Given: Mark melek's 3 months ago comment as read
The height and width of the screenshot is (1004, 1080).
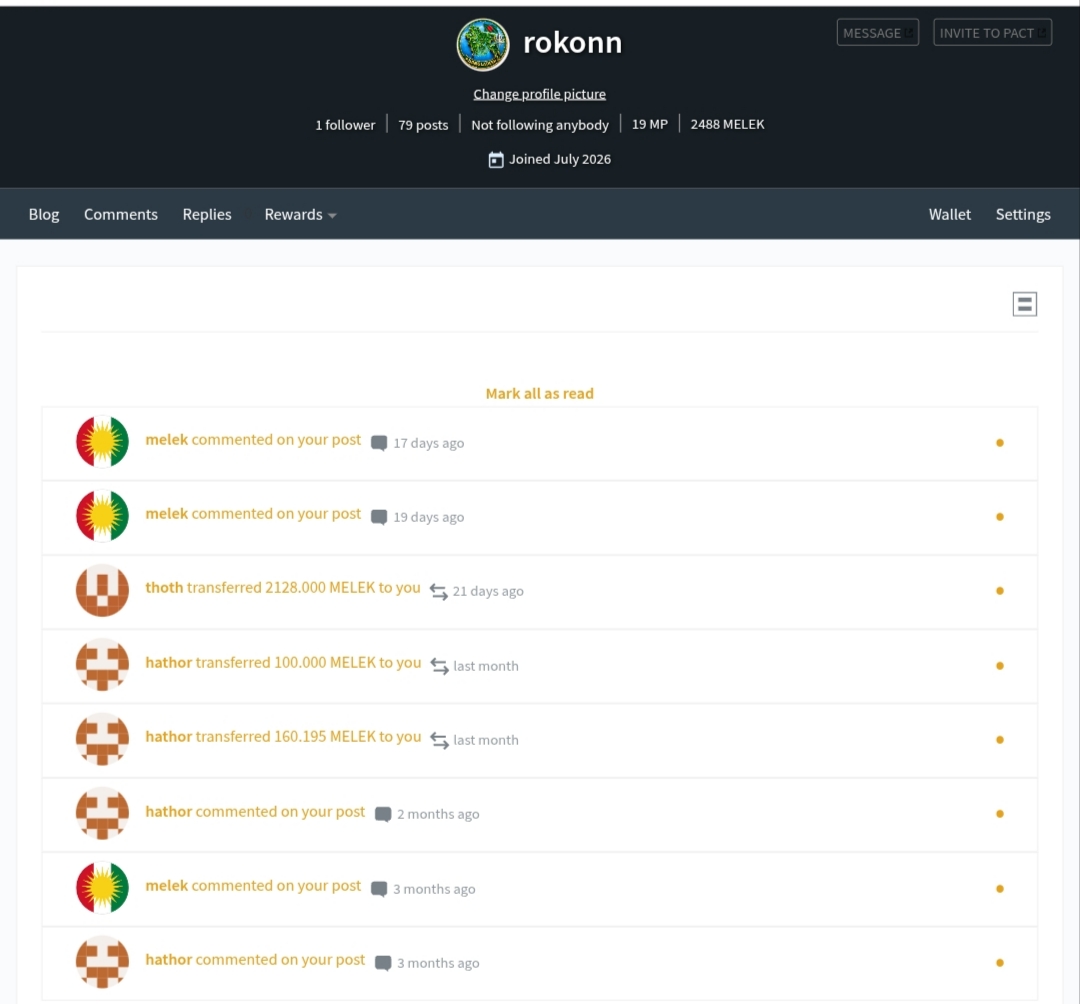Looking at the screenshot, I should coord(999,888).
